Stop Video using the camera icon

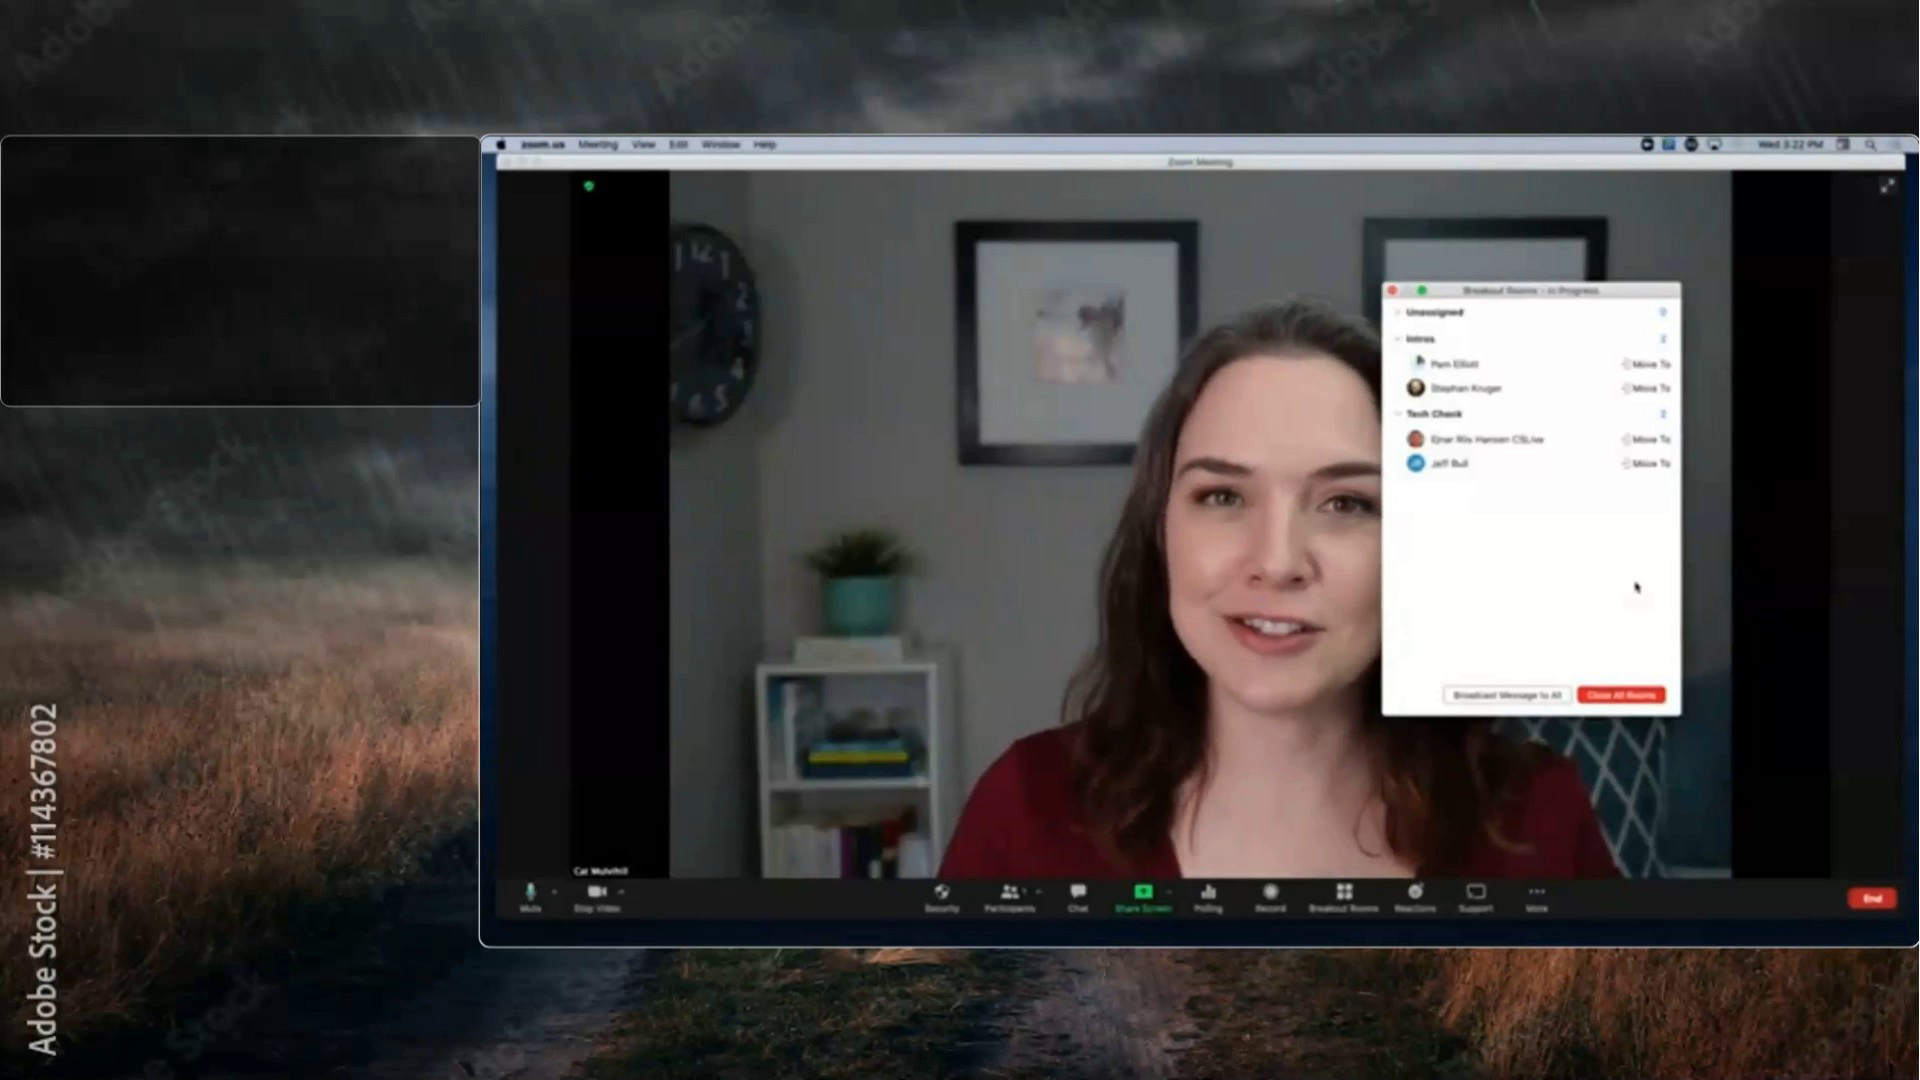pyautogui.click(x=597, y=897)
